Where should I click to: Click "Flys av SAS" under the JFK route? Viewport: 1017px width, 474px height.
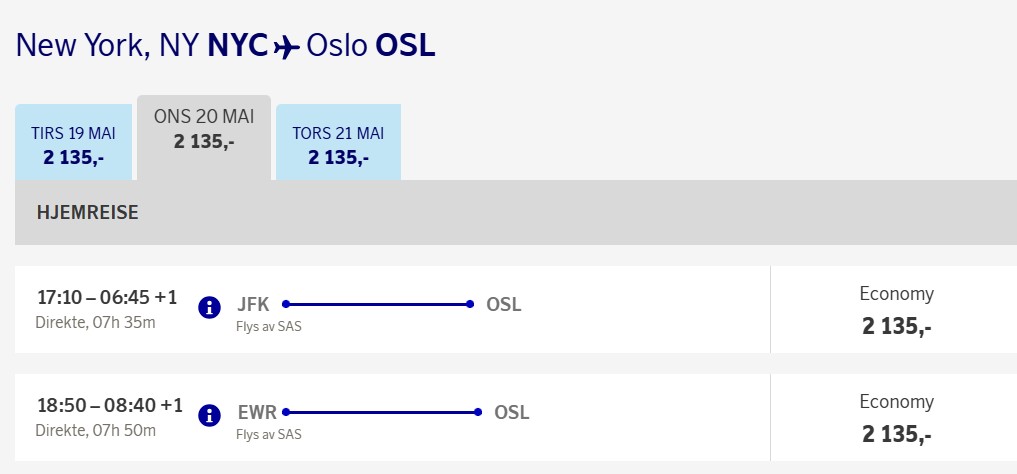[269, 326]
